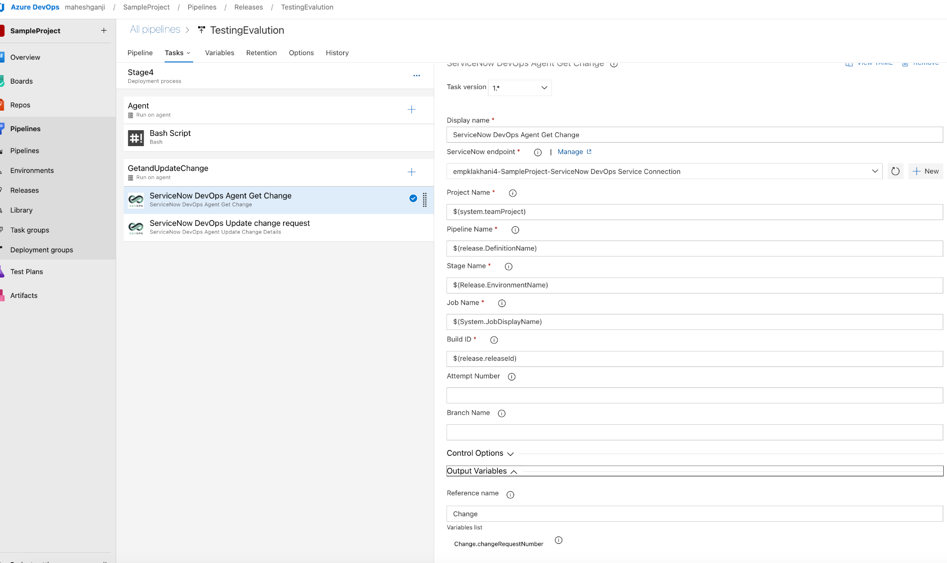The image size is (947, 563).
Task: Open the Stage4 more options ellipsis
Action: 416,76
